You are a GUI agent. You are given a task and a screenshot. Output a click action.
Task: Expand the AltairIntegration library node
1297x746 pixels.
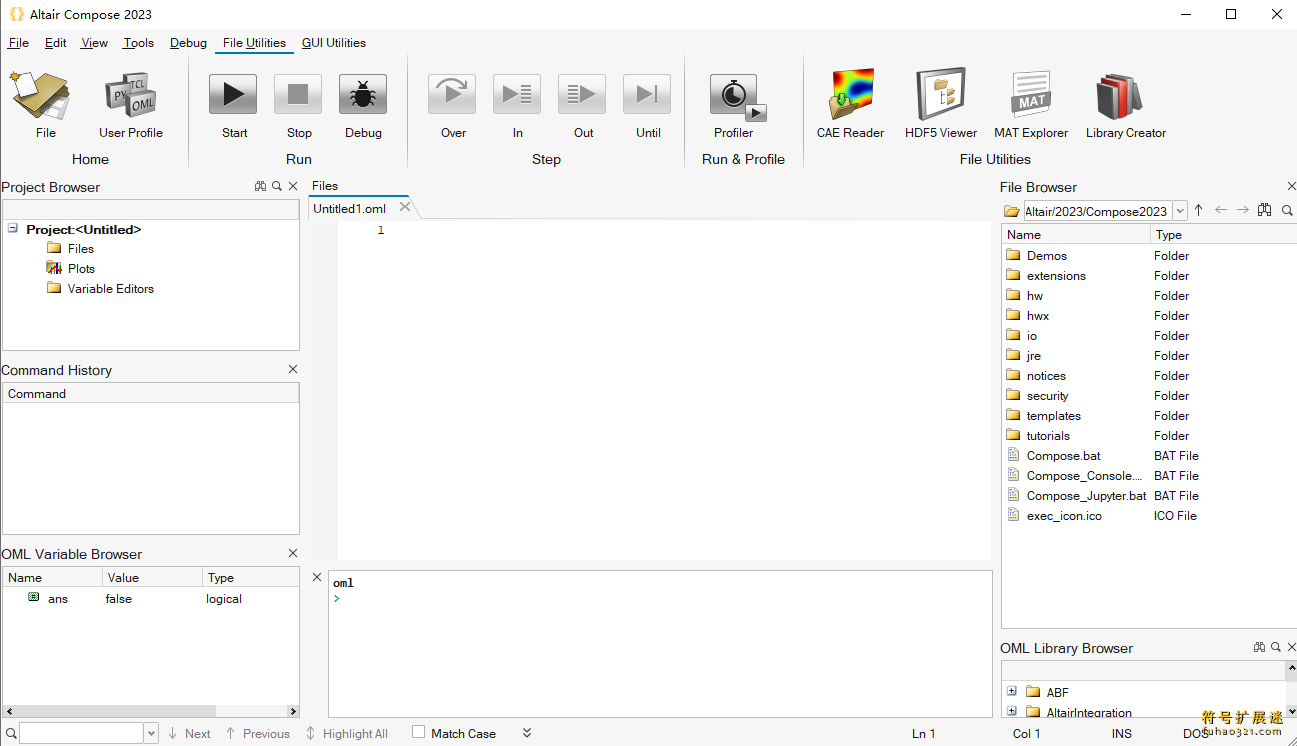pyautogui.click(x=1012, y=711)
